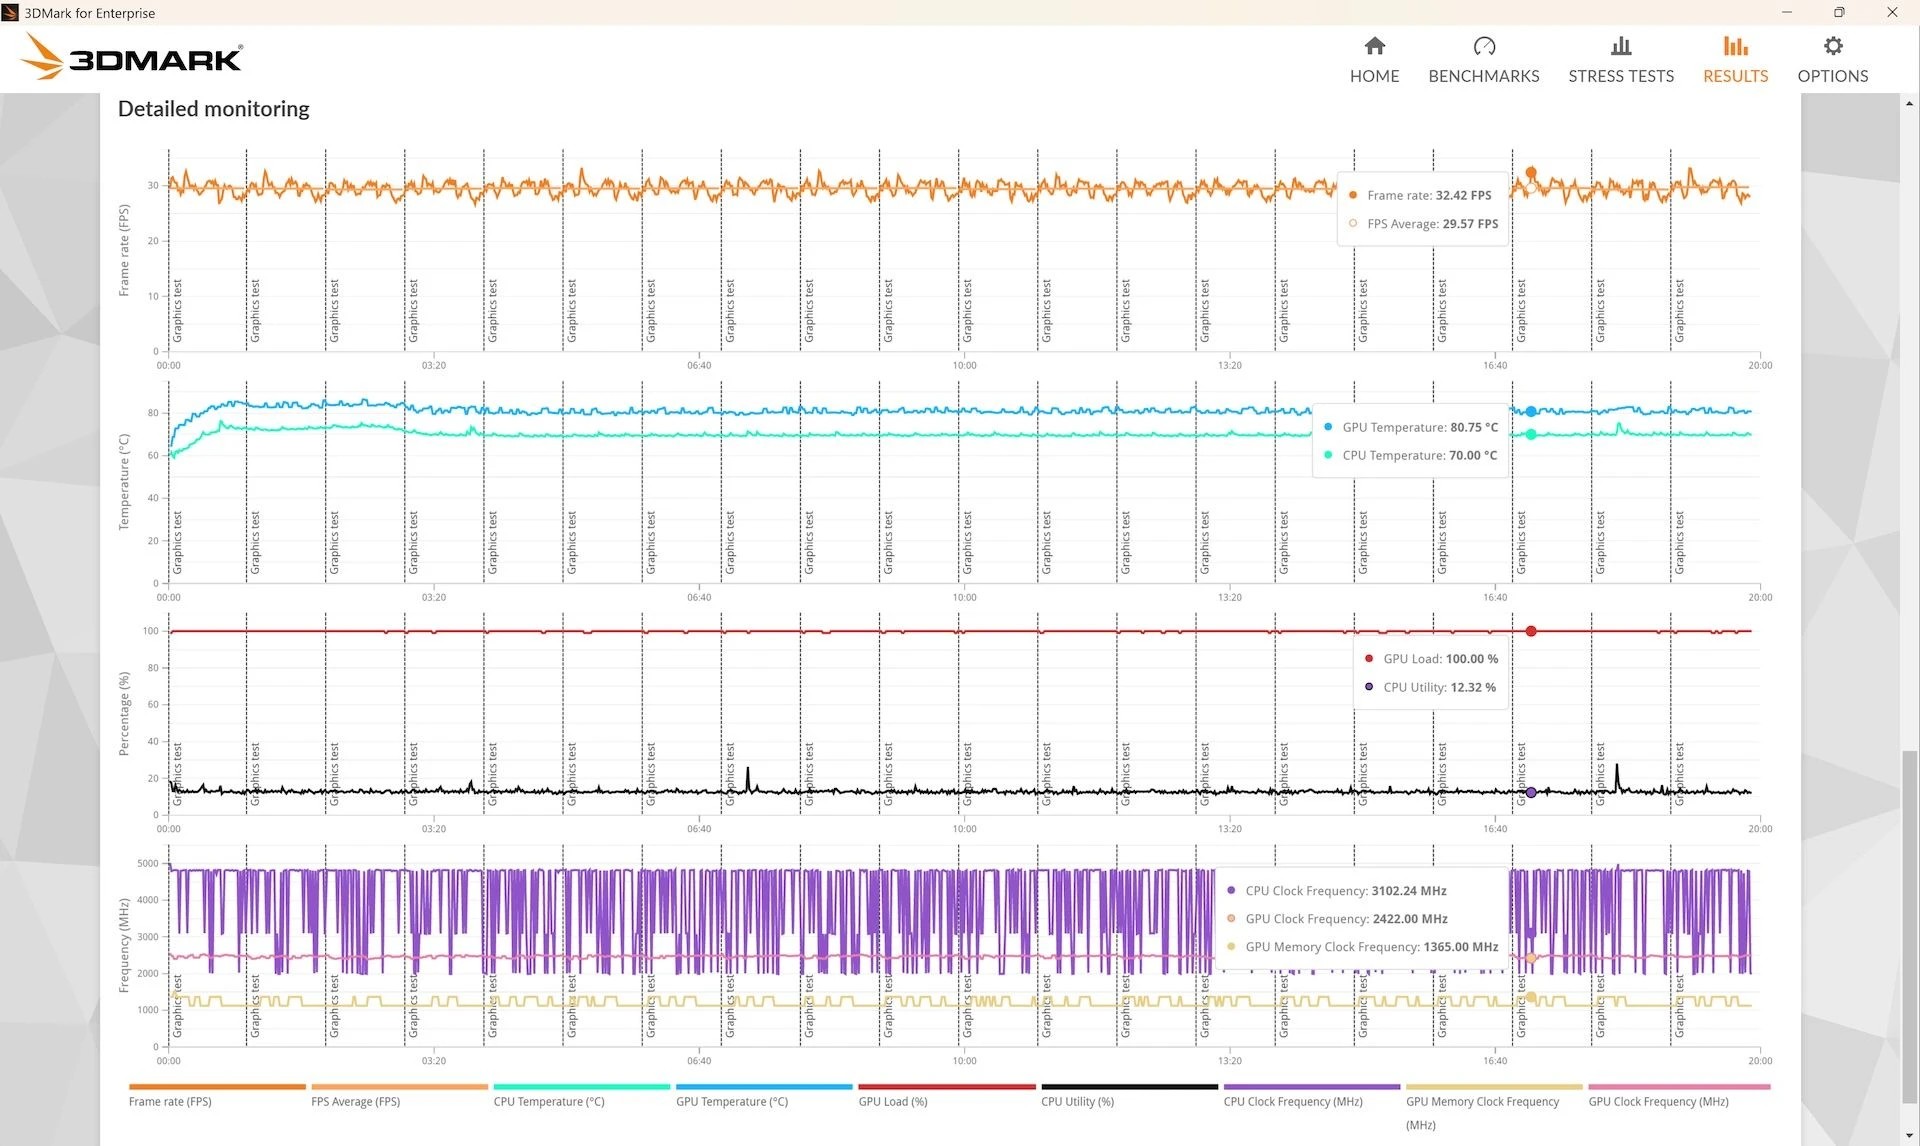The image size is (1920, 1146).
Task: Click the Results chart icon
Action: pyautogui.click(x=1735, y=46)
